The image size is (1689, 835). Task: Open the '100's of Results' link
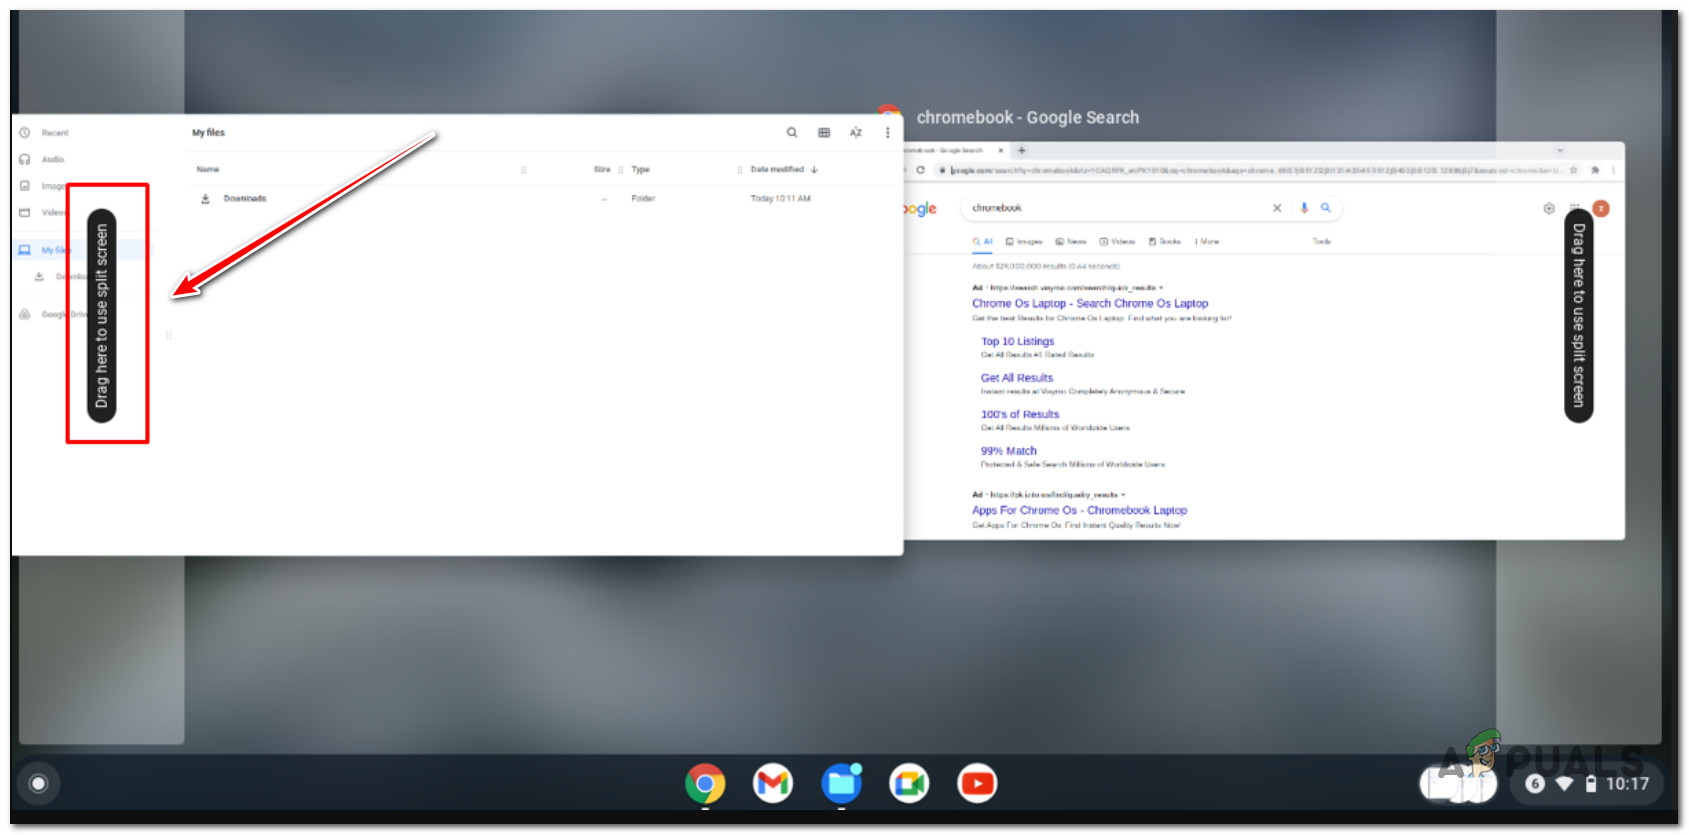pos(1020,415)
